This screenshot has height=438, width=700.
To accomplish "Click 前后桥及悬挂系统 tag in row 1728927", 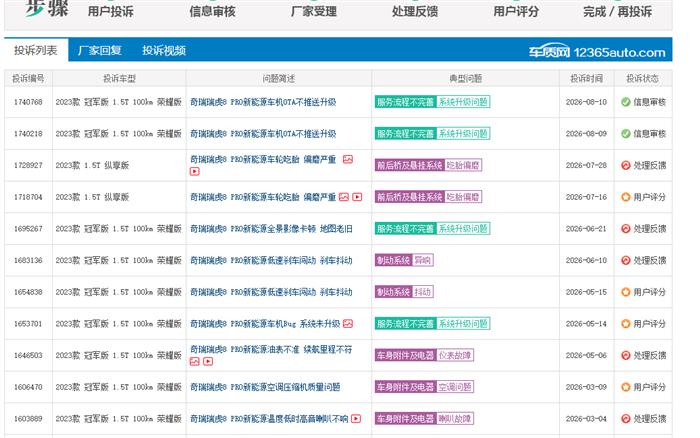I will click(x=409, y=165).
